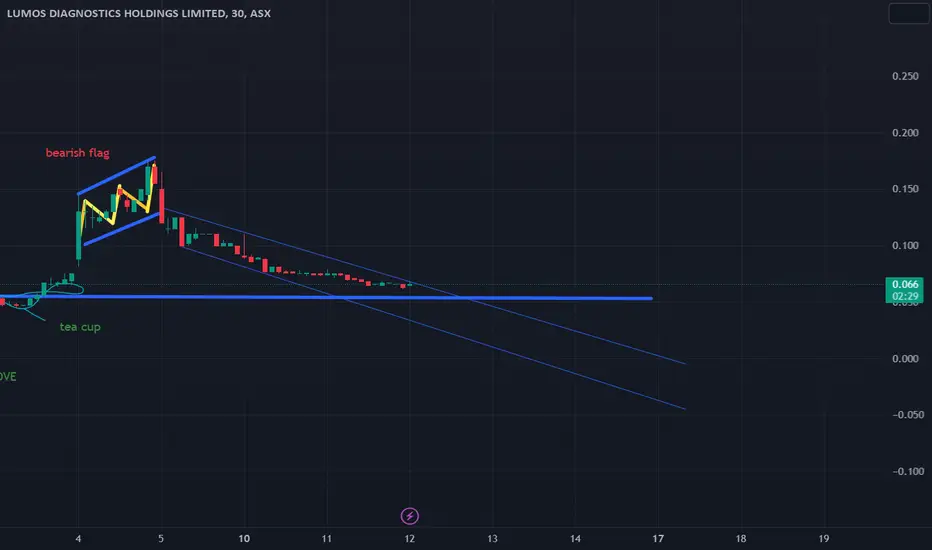Click the partial green 'OVE' text label
The height and width of the screenshot is (550, 932).
[8, 376]
